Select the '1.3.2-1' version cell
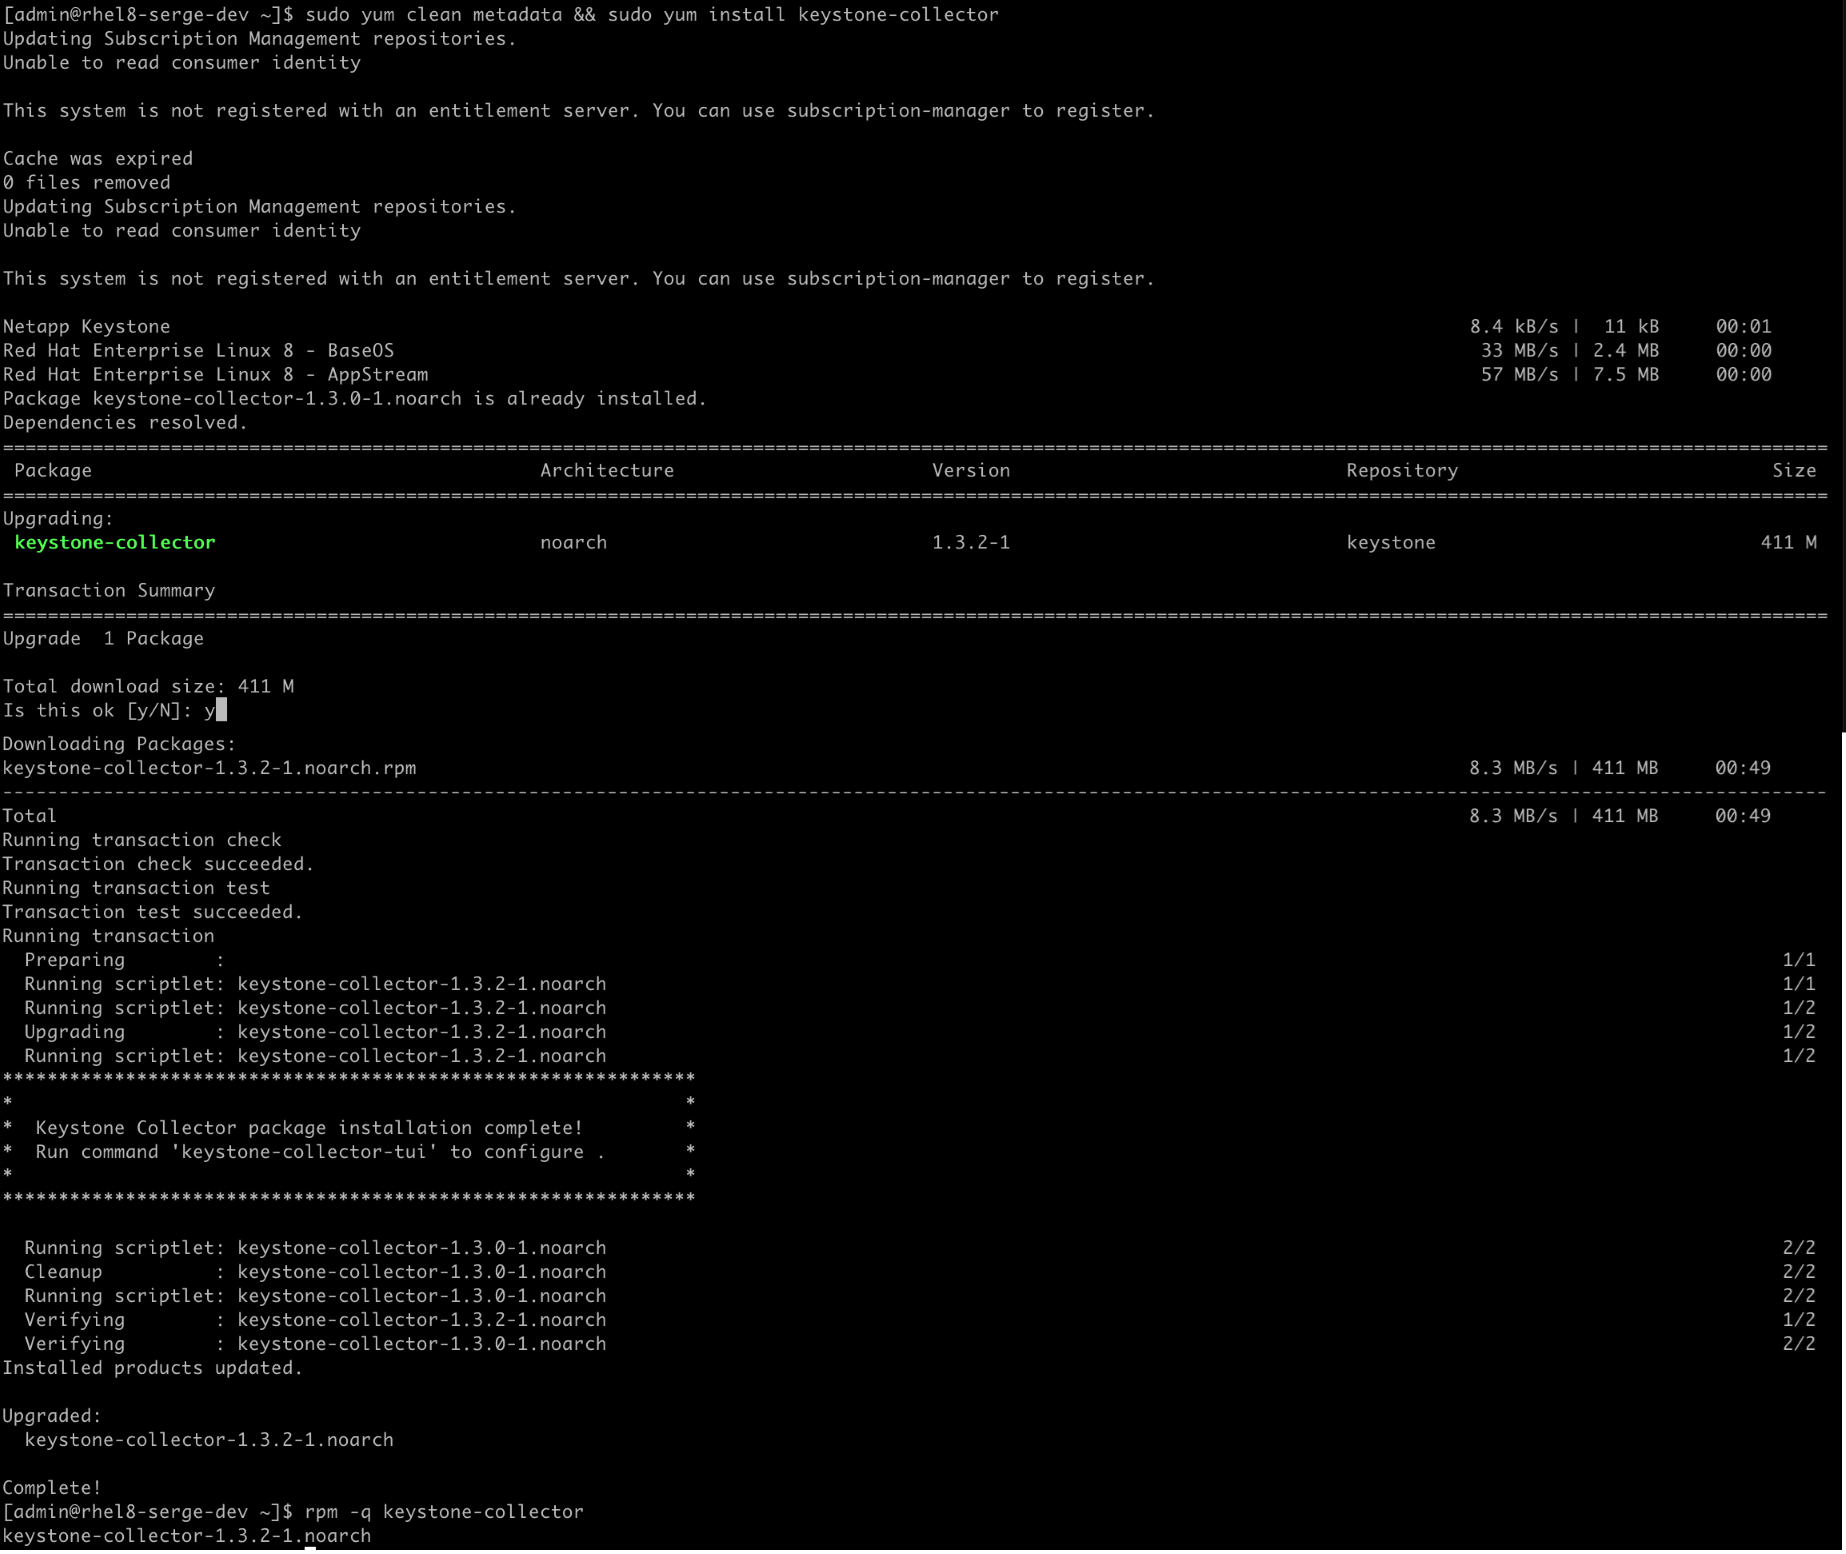The width and height of the screenshot is (1846, 1554). tap(971, 543)
